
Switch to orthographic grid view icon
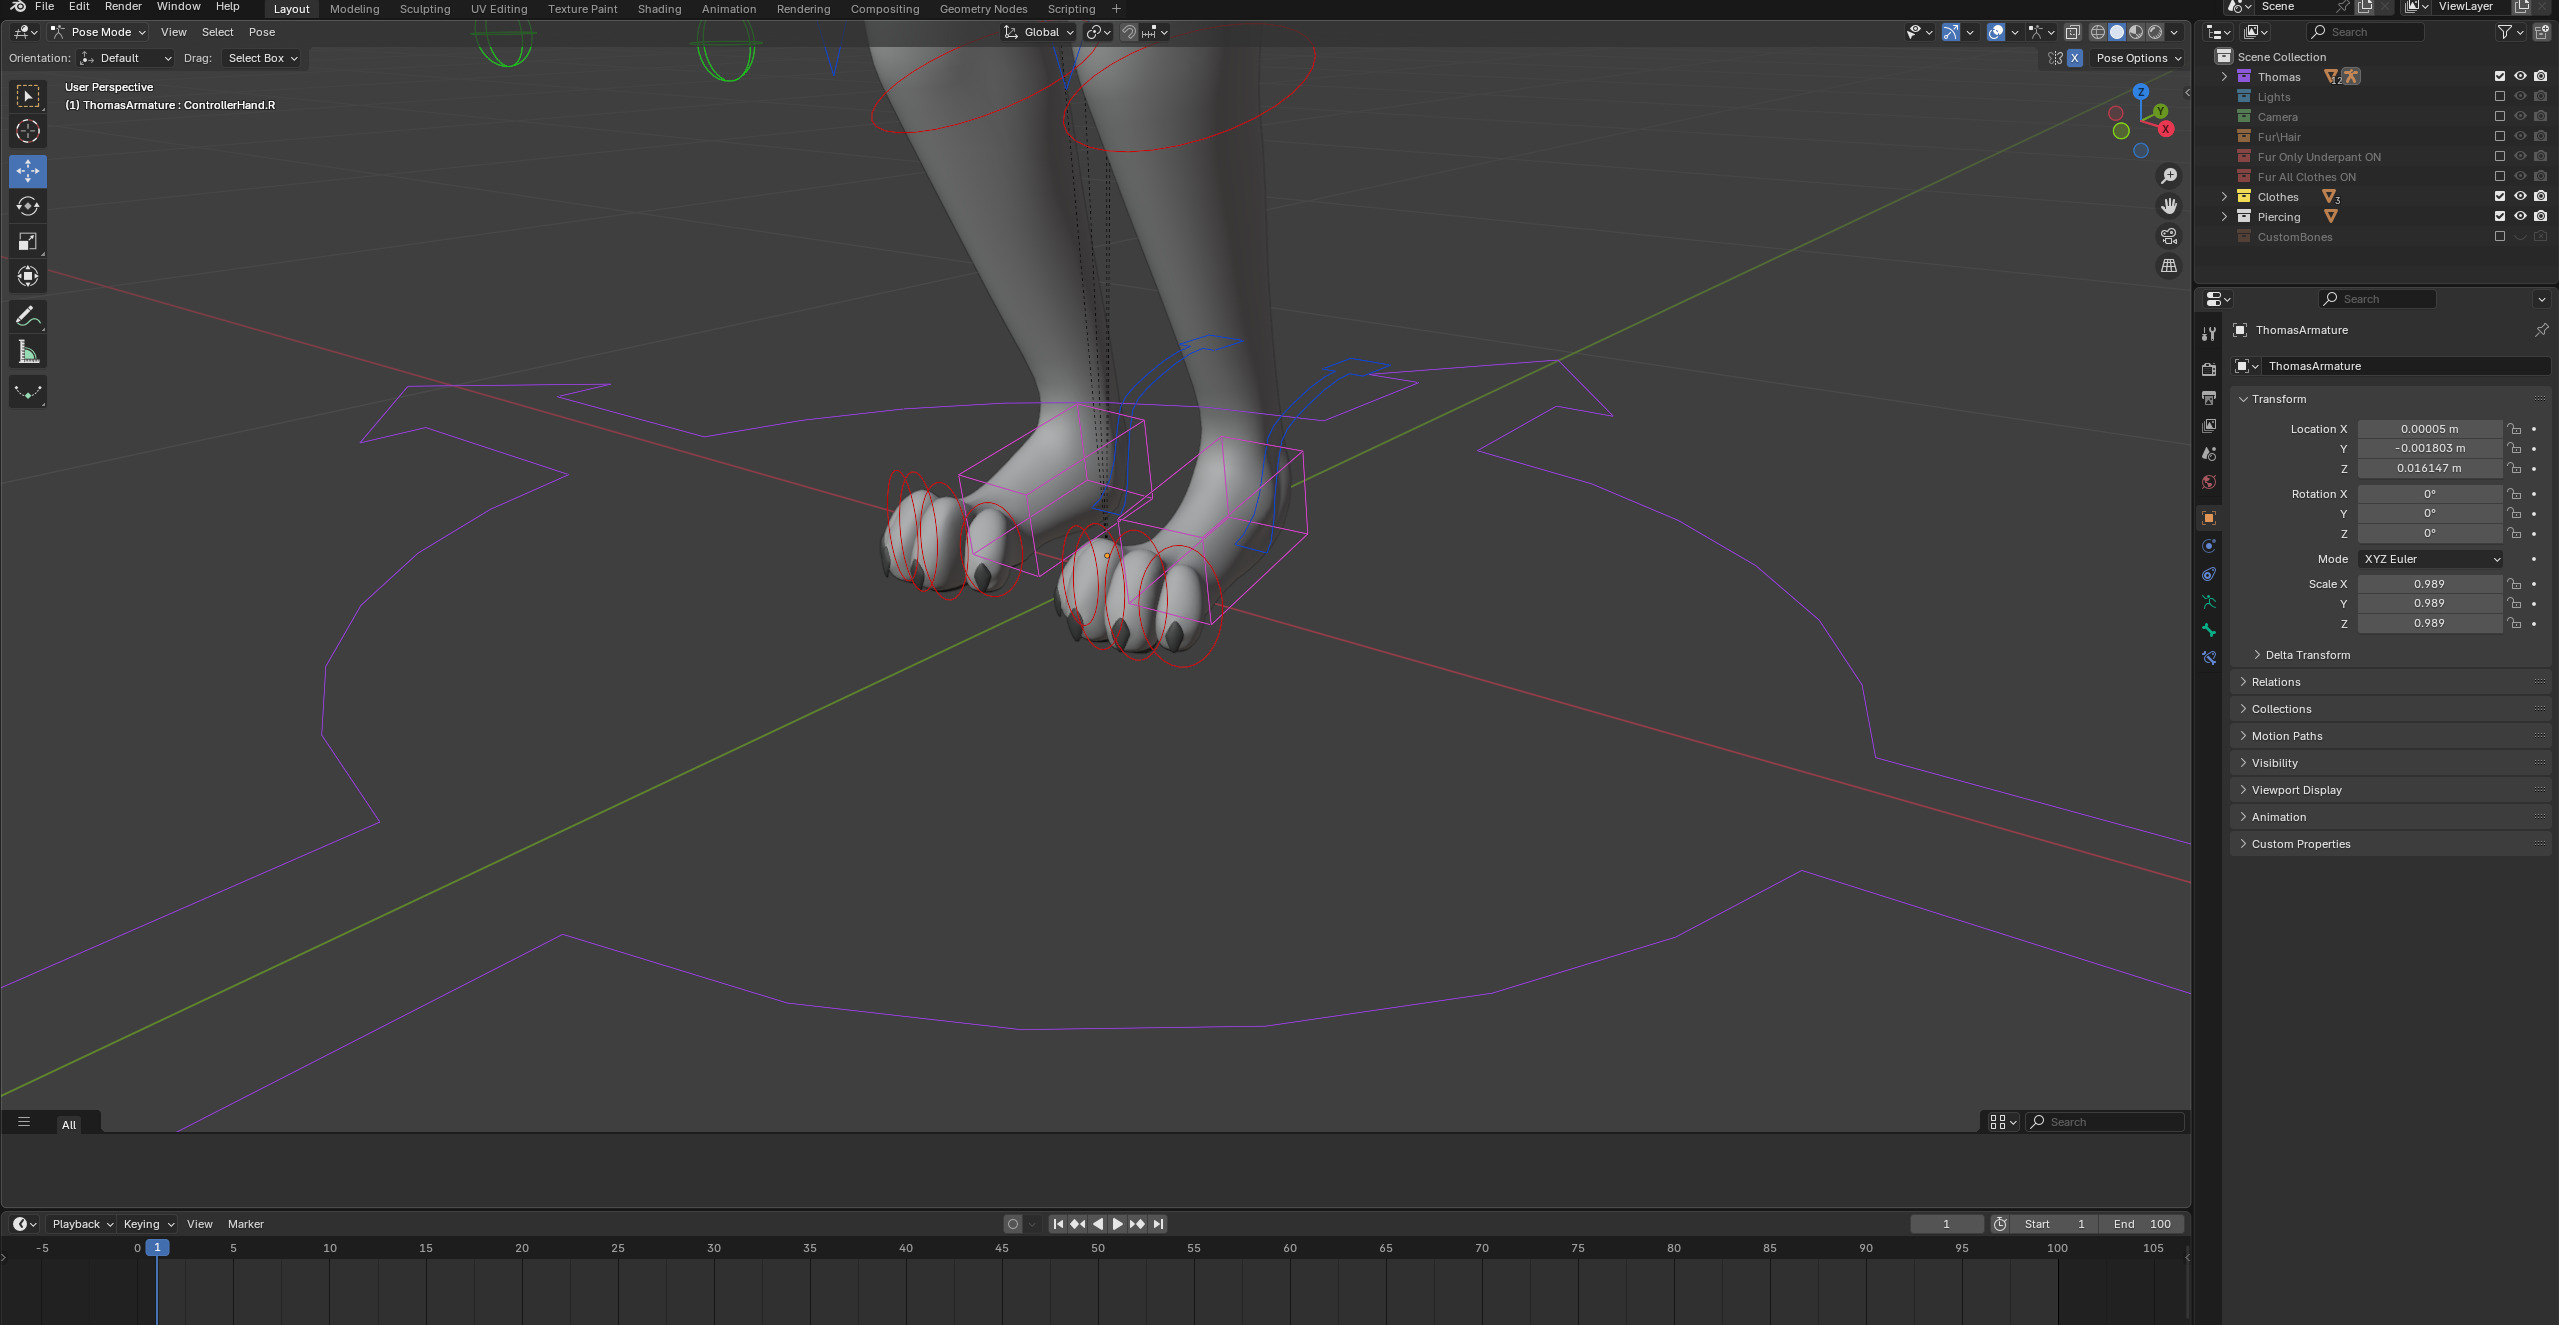point(2168,266)
